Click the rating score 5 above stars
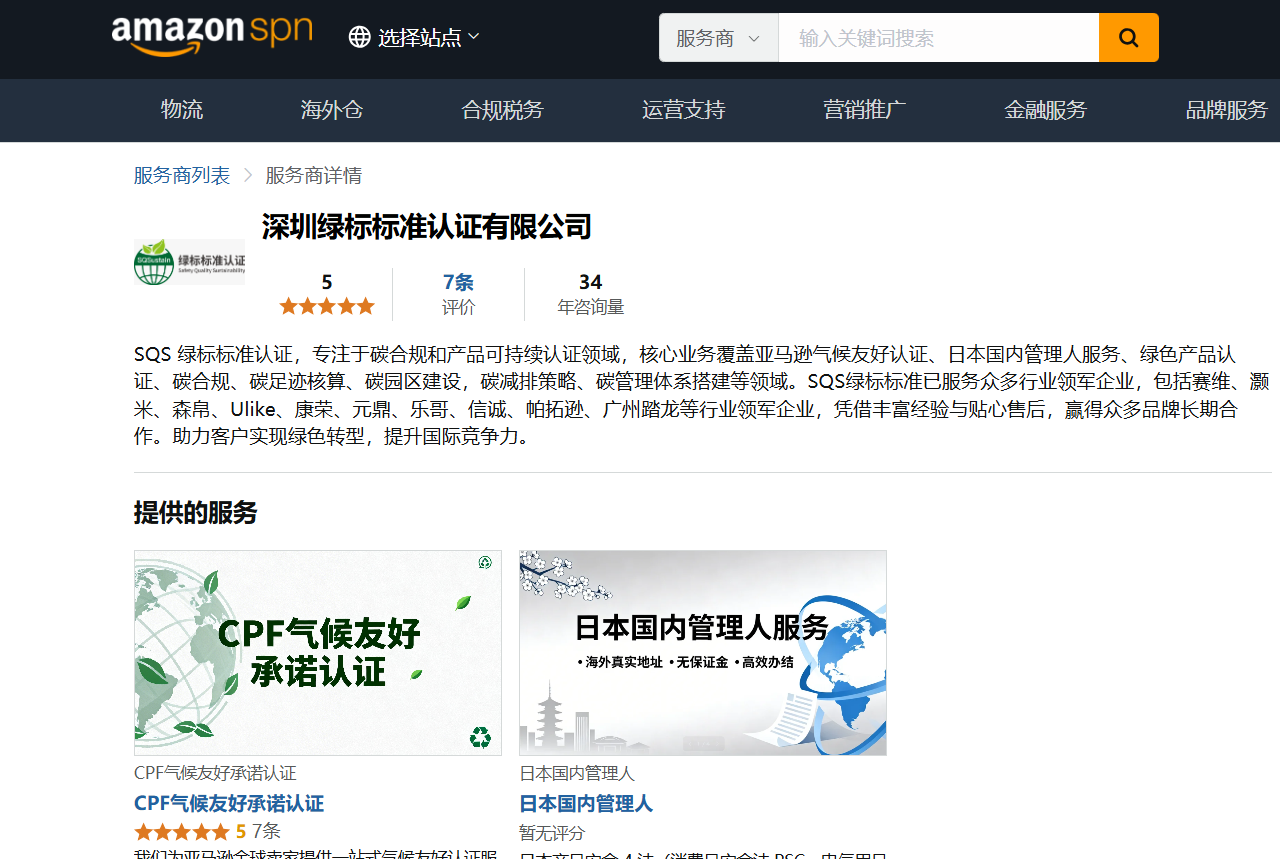The height and width of the screenshot is (859, 1280). (327, 282)
